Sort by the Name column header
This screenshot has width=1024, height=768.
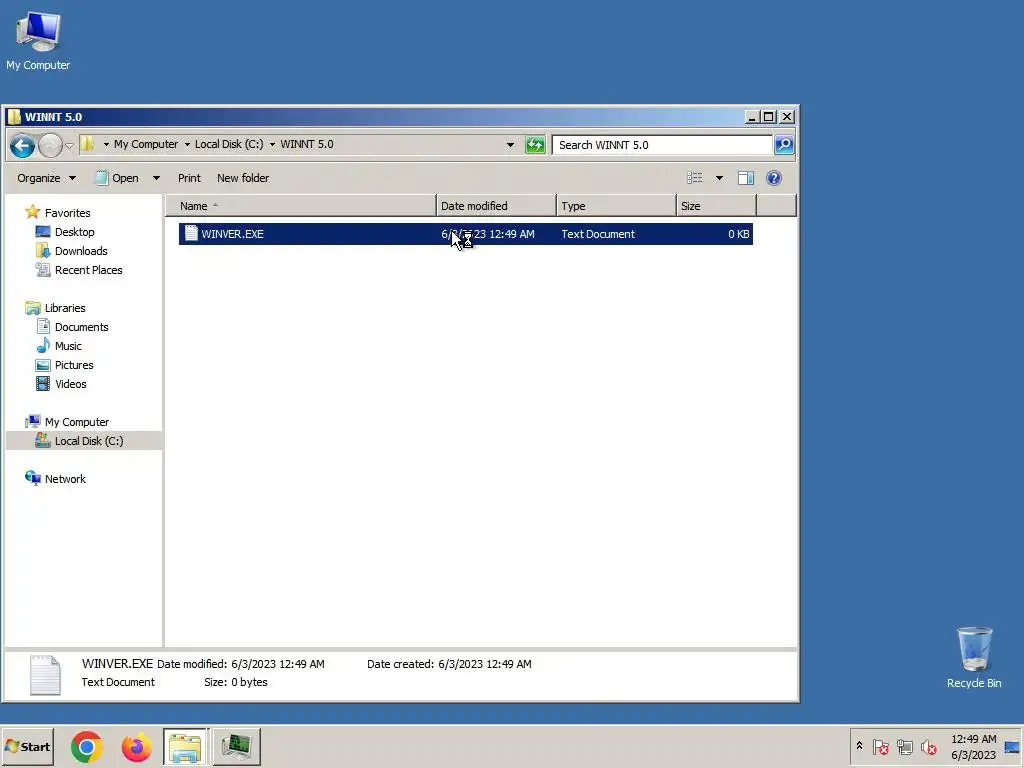click(300, 206)
